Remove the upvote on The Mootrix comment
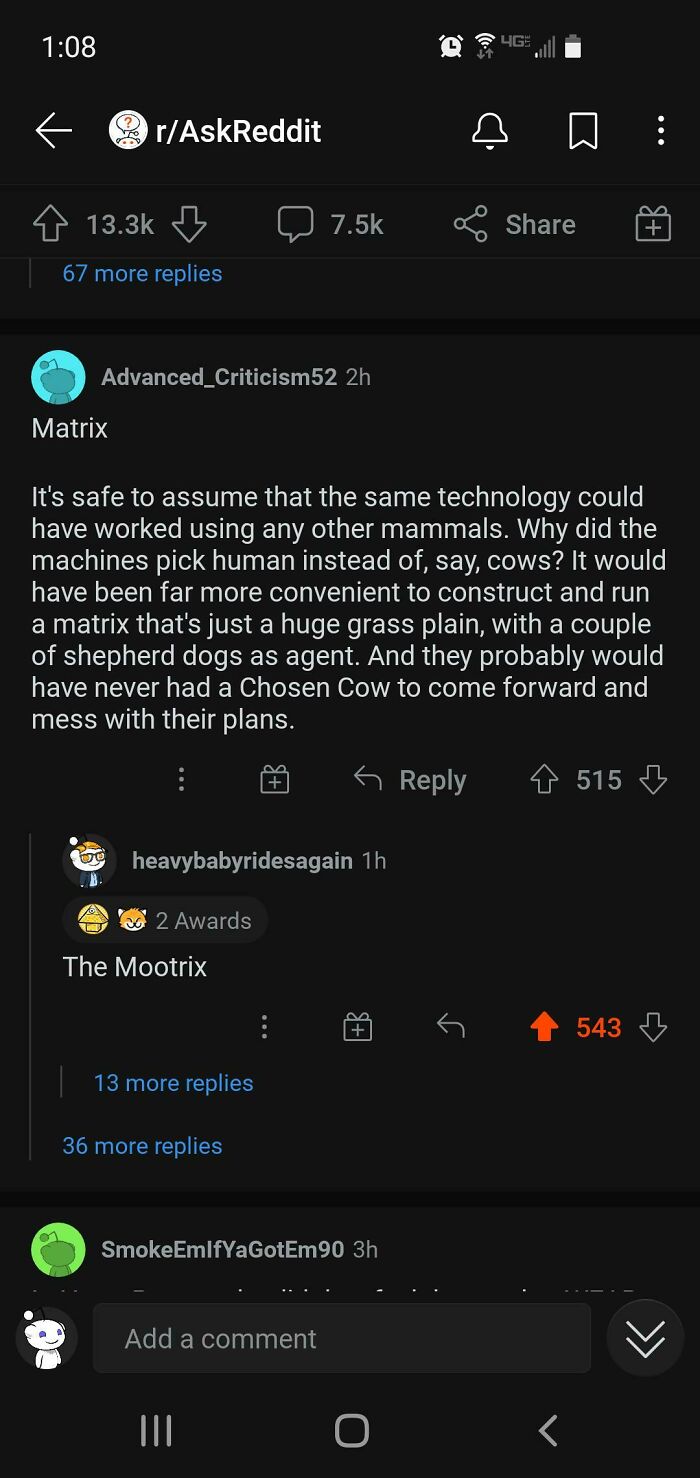The image size is (700, 1478). [545, 1026]
